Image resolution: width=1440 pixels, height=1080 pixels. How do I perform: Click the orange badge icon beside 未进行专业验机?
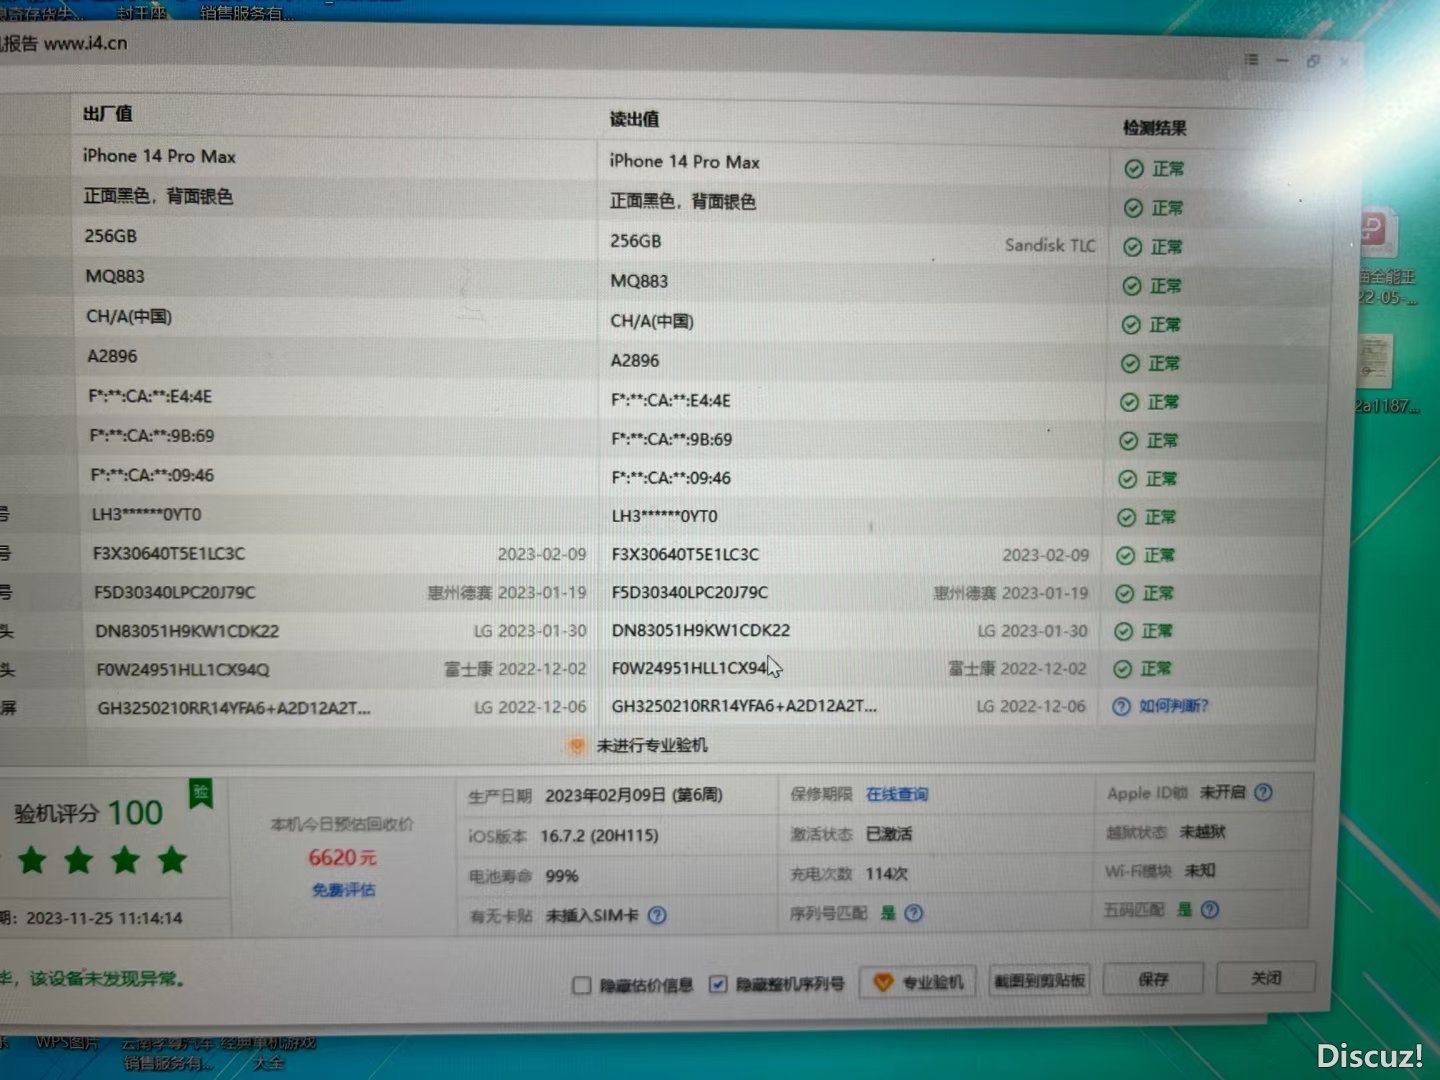tap(577, 746)
